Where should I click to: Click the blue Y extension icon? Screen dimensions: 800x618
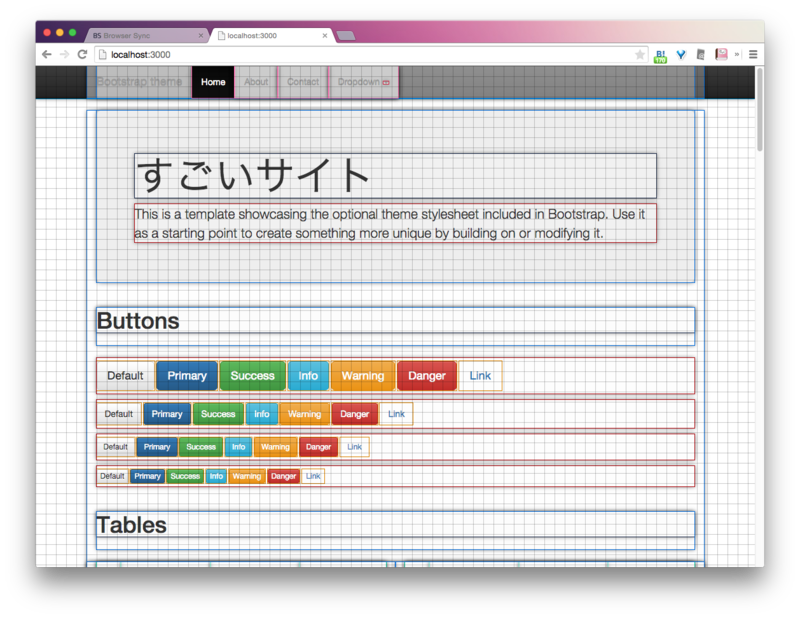click(x=681, y=55)
